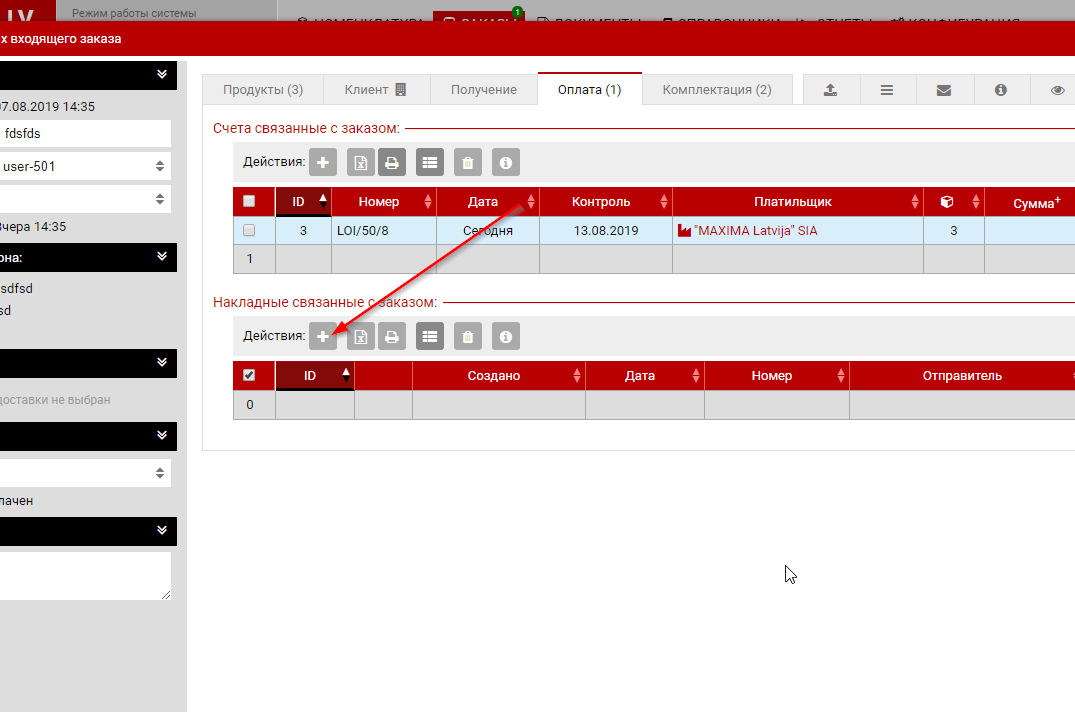Click Excel export icon for invoices

[x=361, y=162]
